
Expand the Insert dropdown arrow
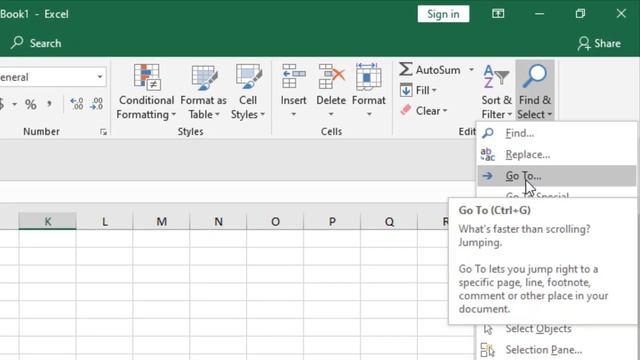293,114
